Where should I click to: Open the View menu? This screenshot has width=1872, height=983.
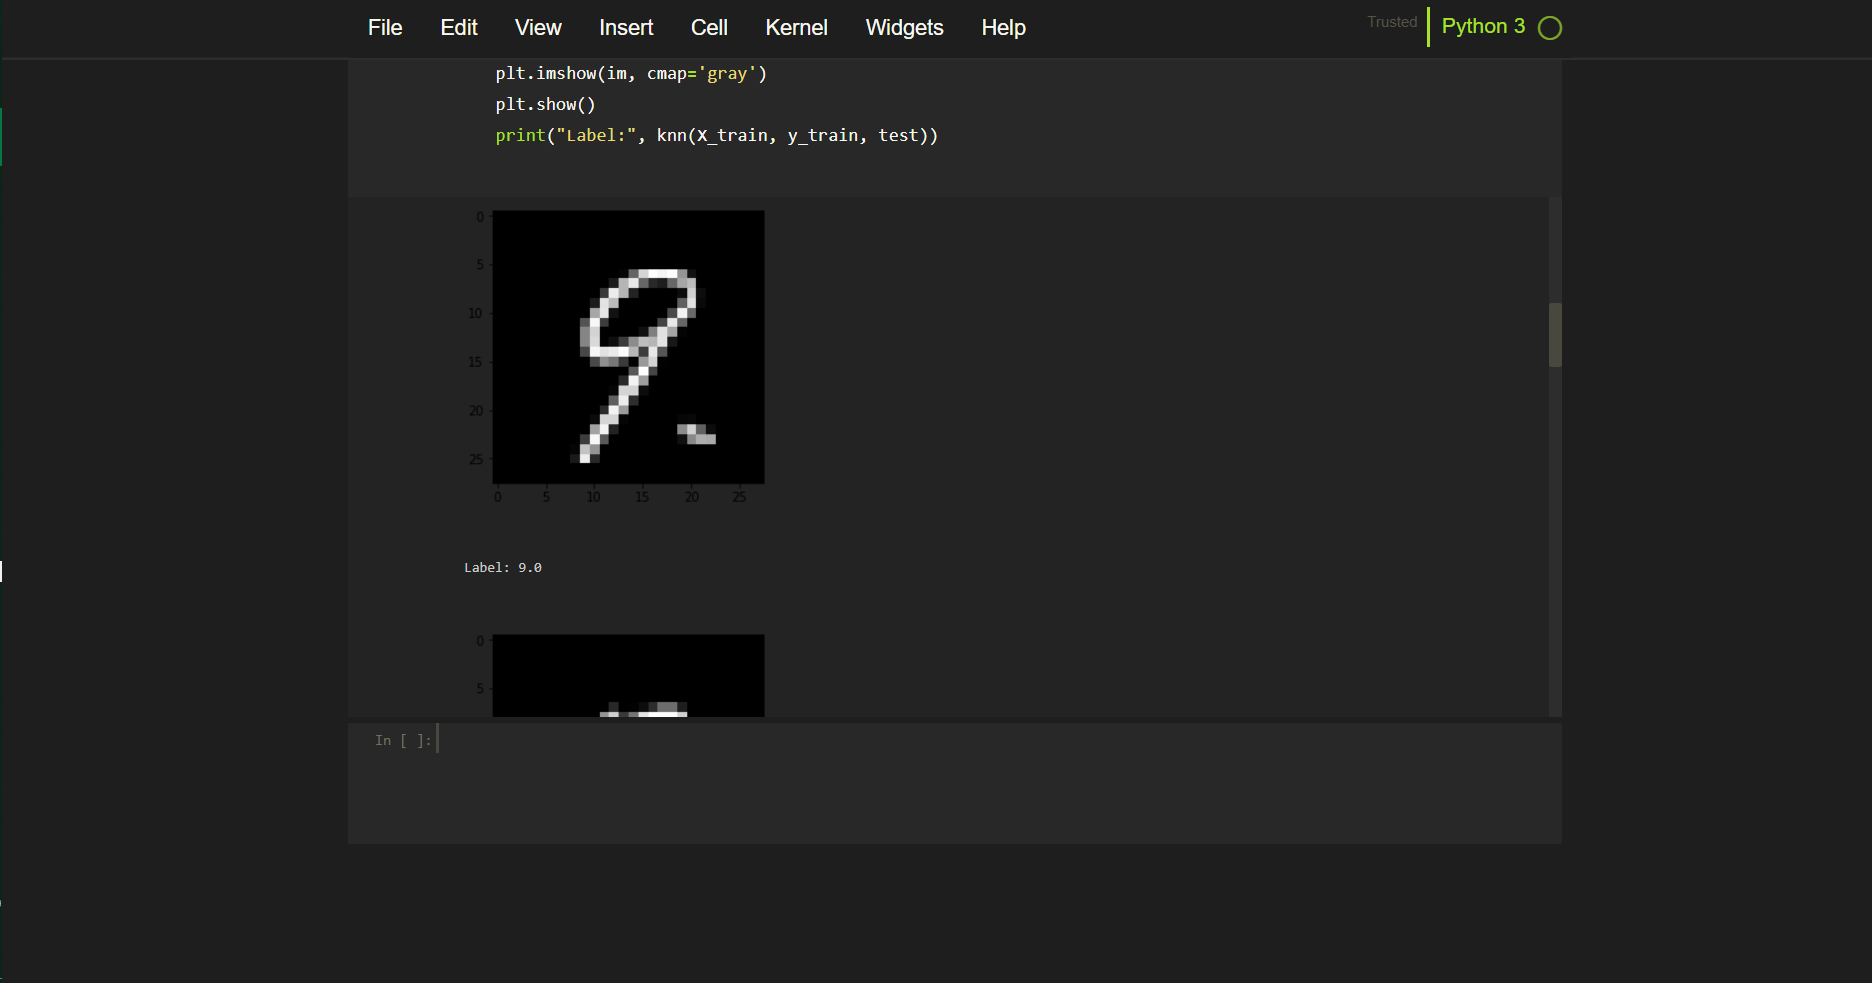(538, 28)
